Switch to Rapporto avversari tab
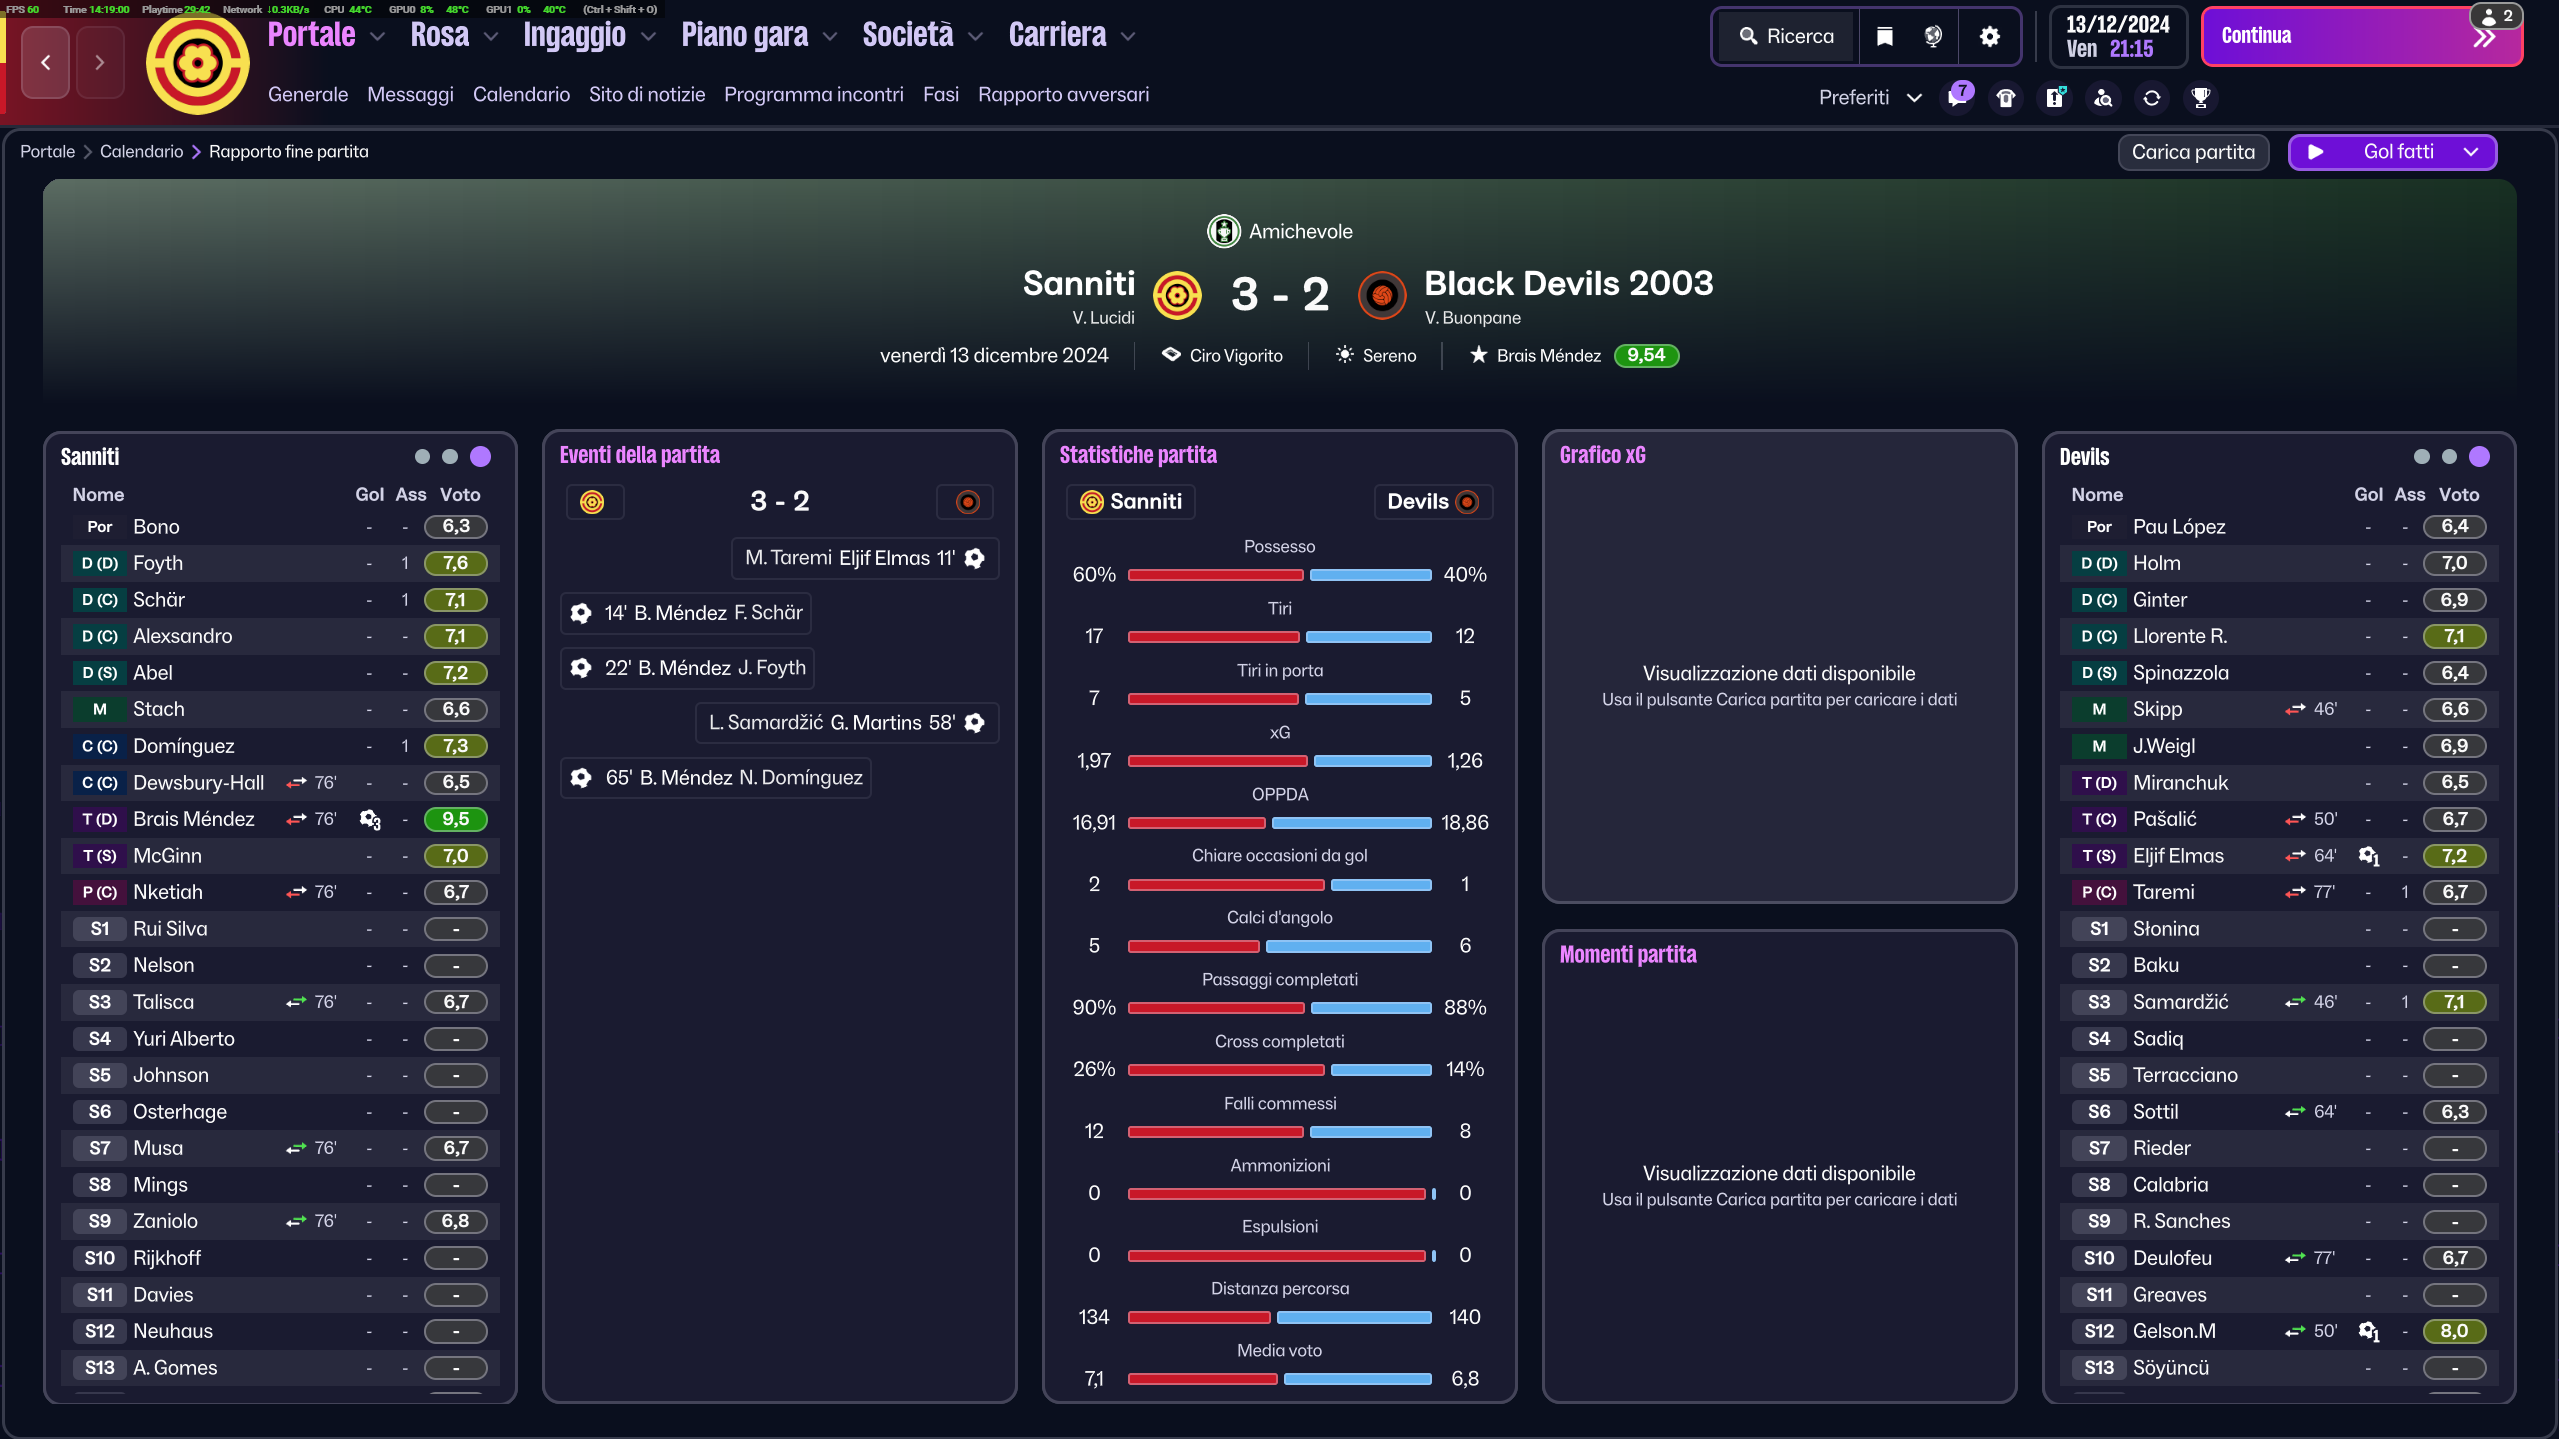Screen dimensions: 2559x1439 pos(1063,95)
